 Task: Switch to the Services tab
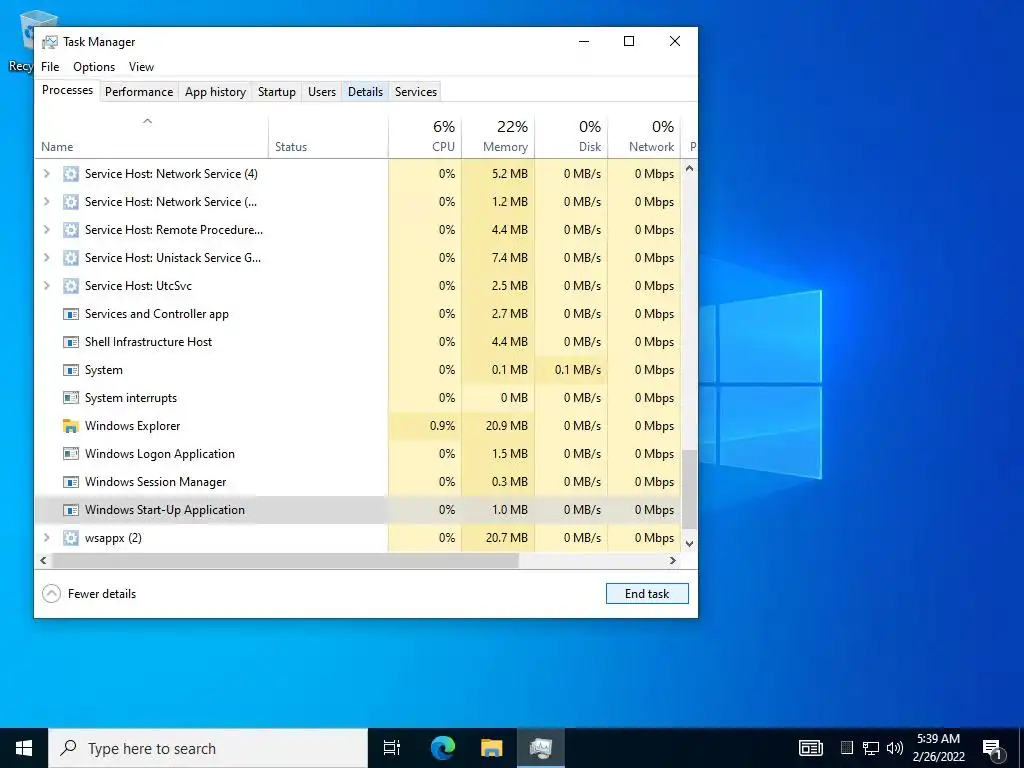click(x=416, y=92)
